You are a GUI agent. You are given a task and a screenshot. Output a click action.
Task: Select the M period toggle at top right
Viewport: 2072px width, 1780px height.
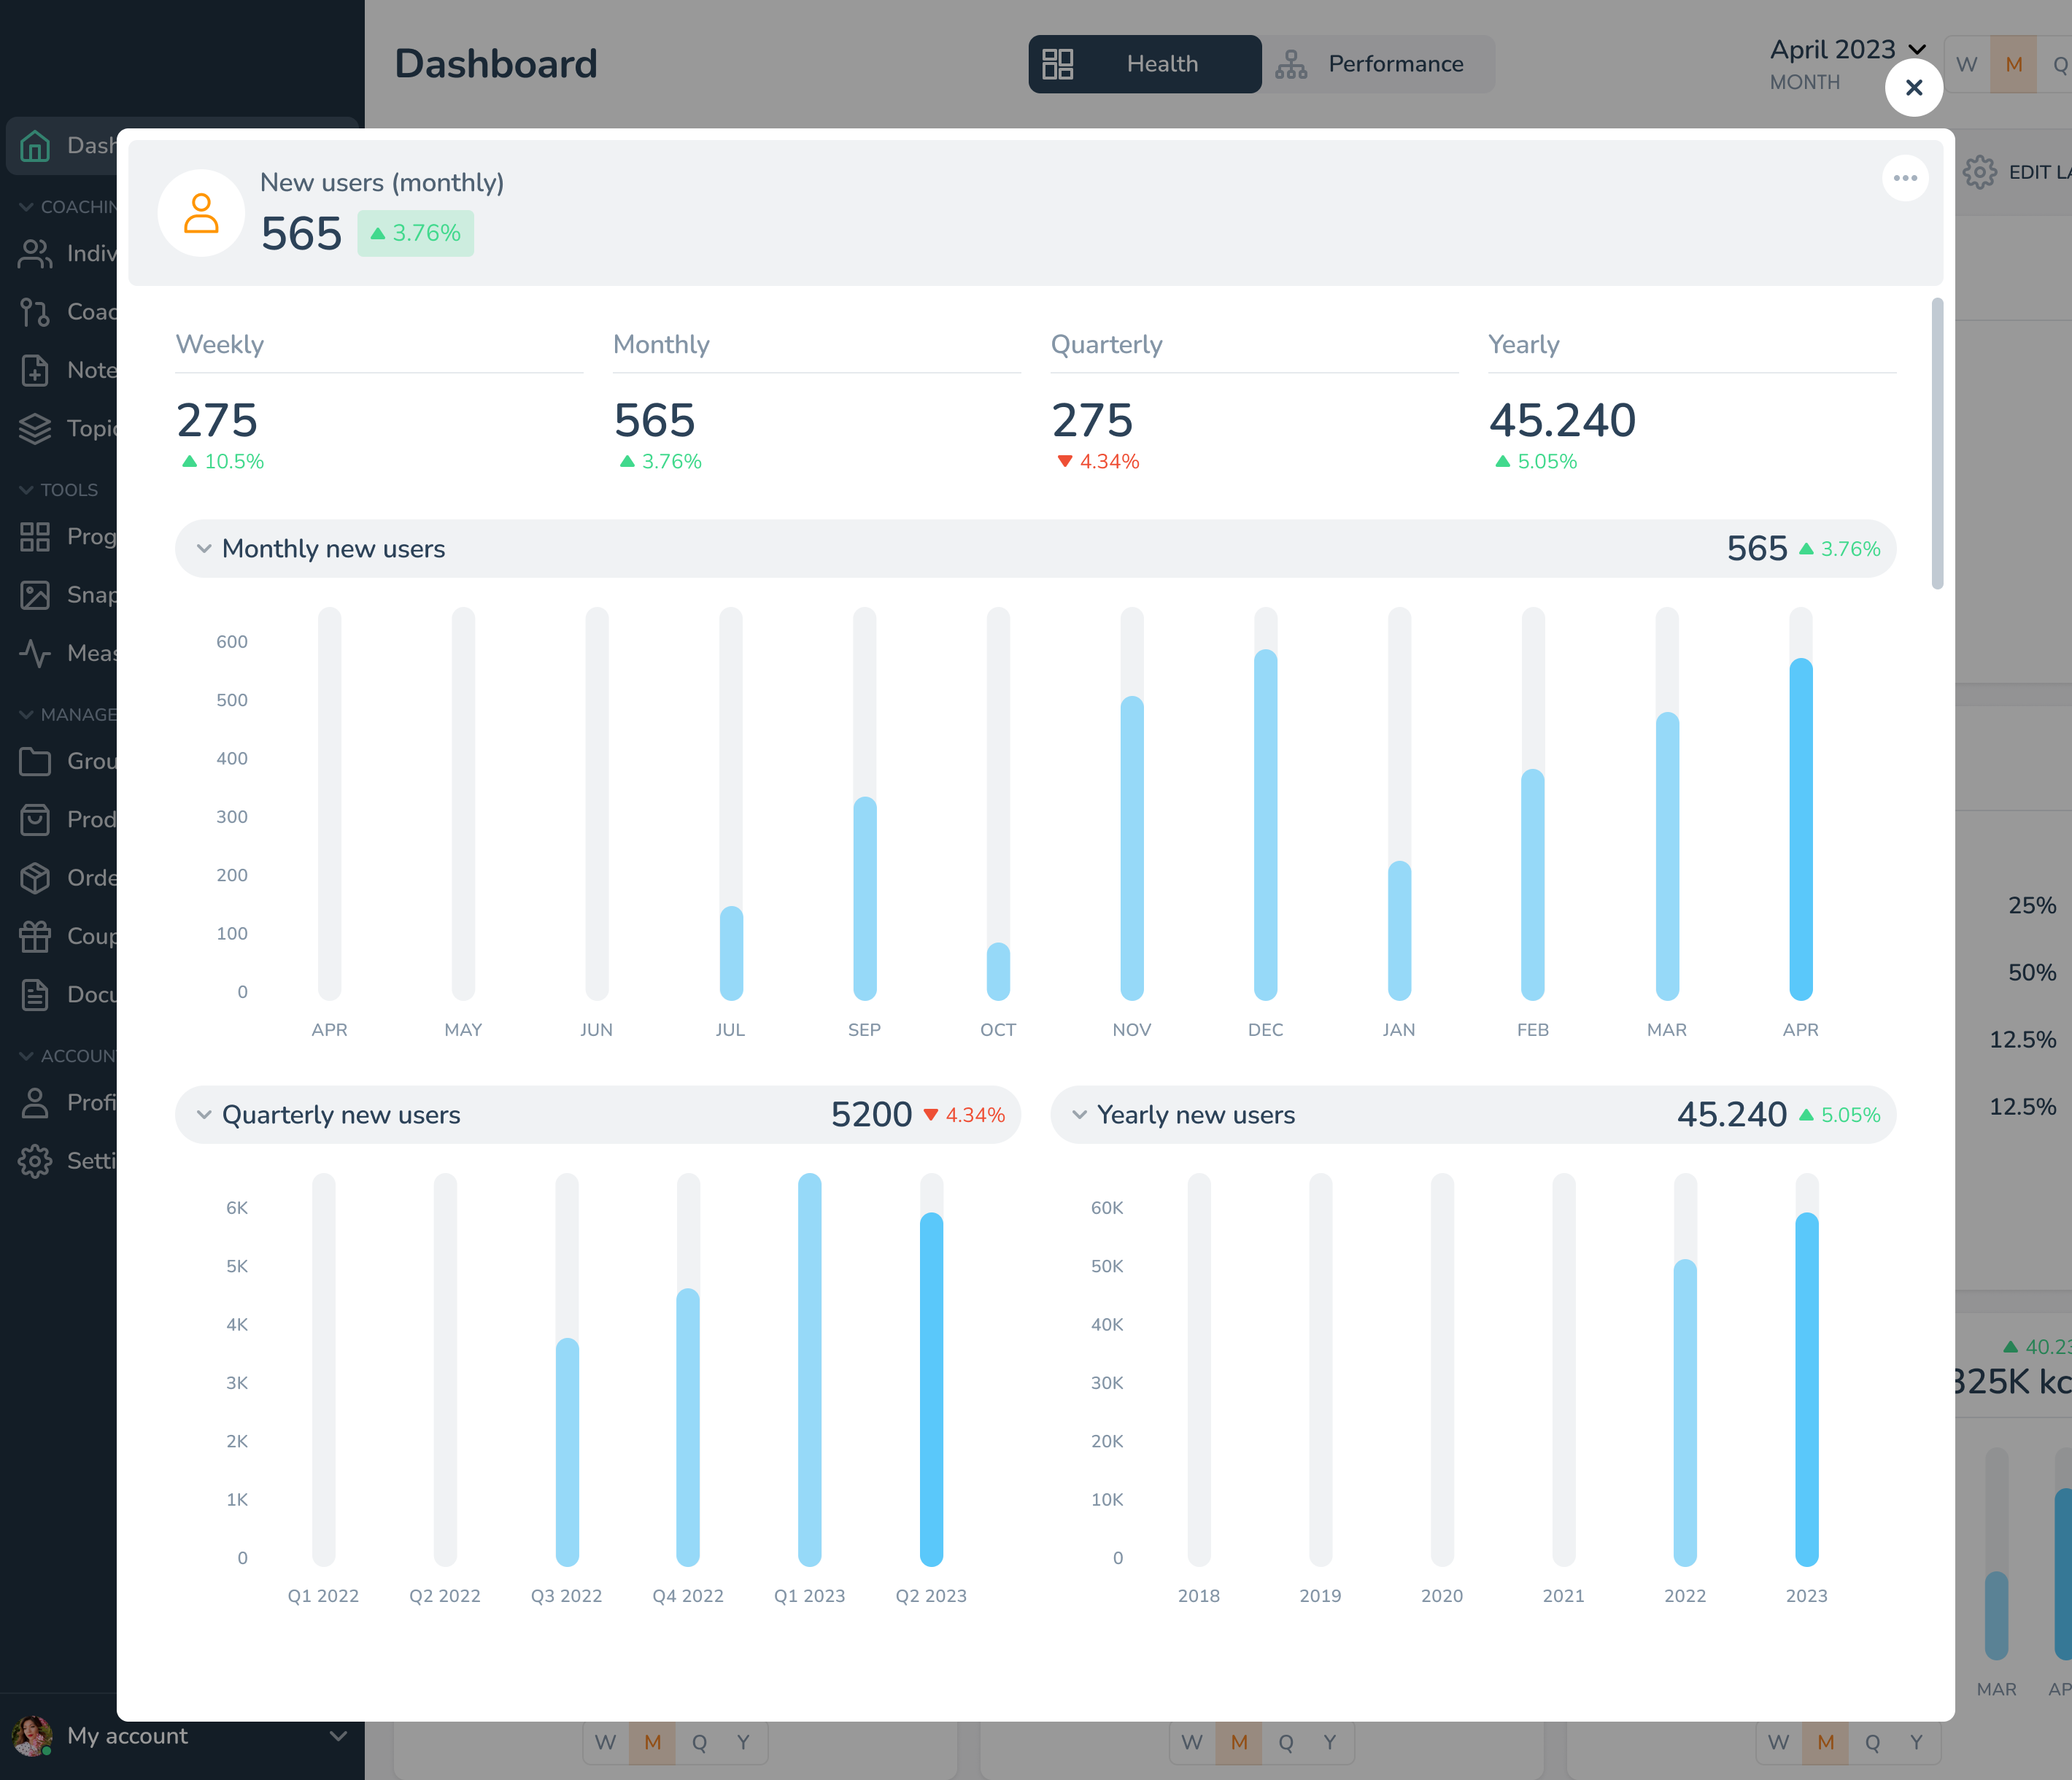(x=2013, y=65)
